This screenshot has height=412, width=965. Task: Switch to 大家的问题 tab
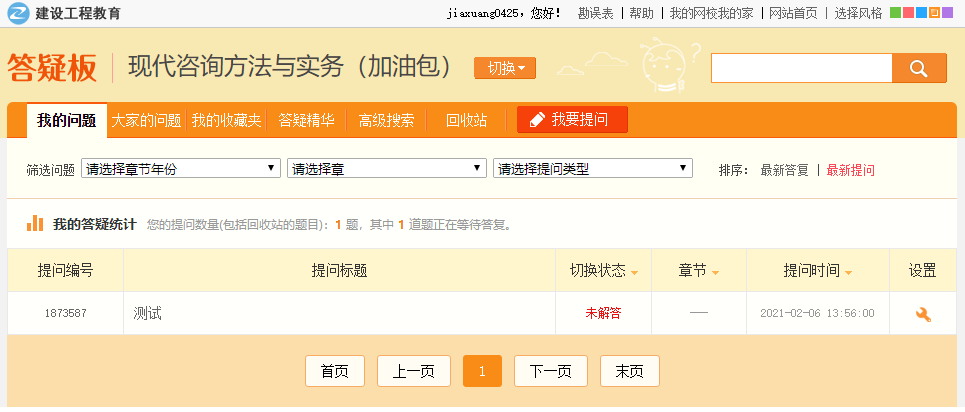[x=146, y=120]
